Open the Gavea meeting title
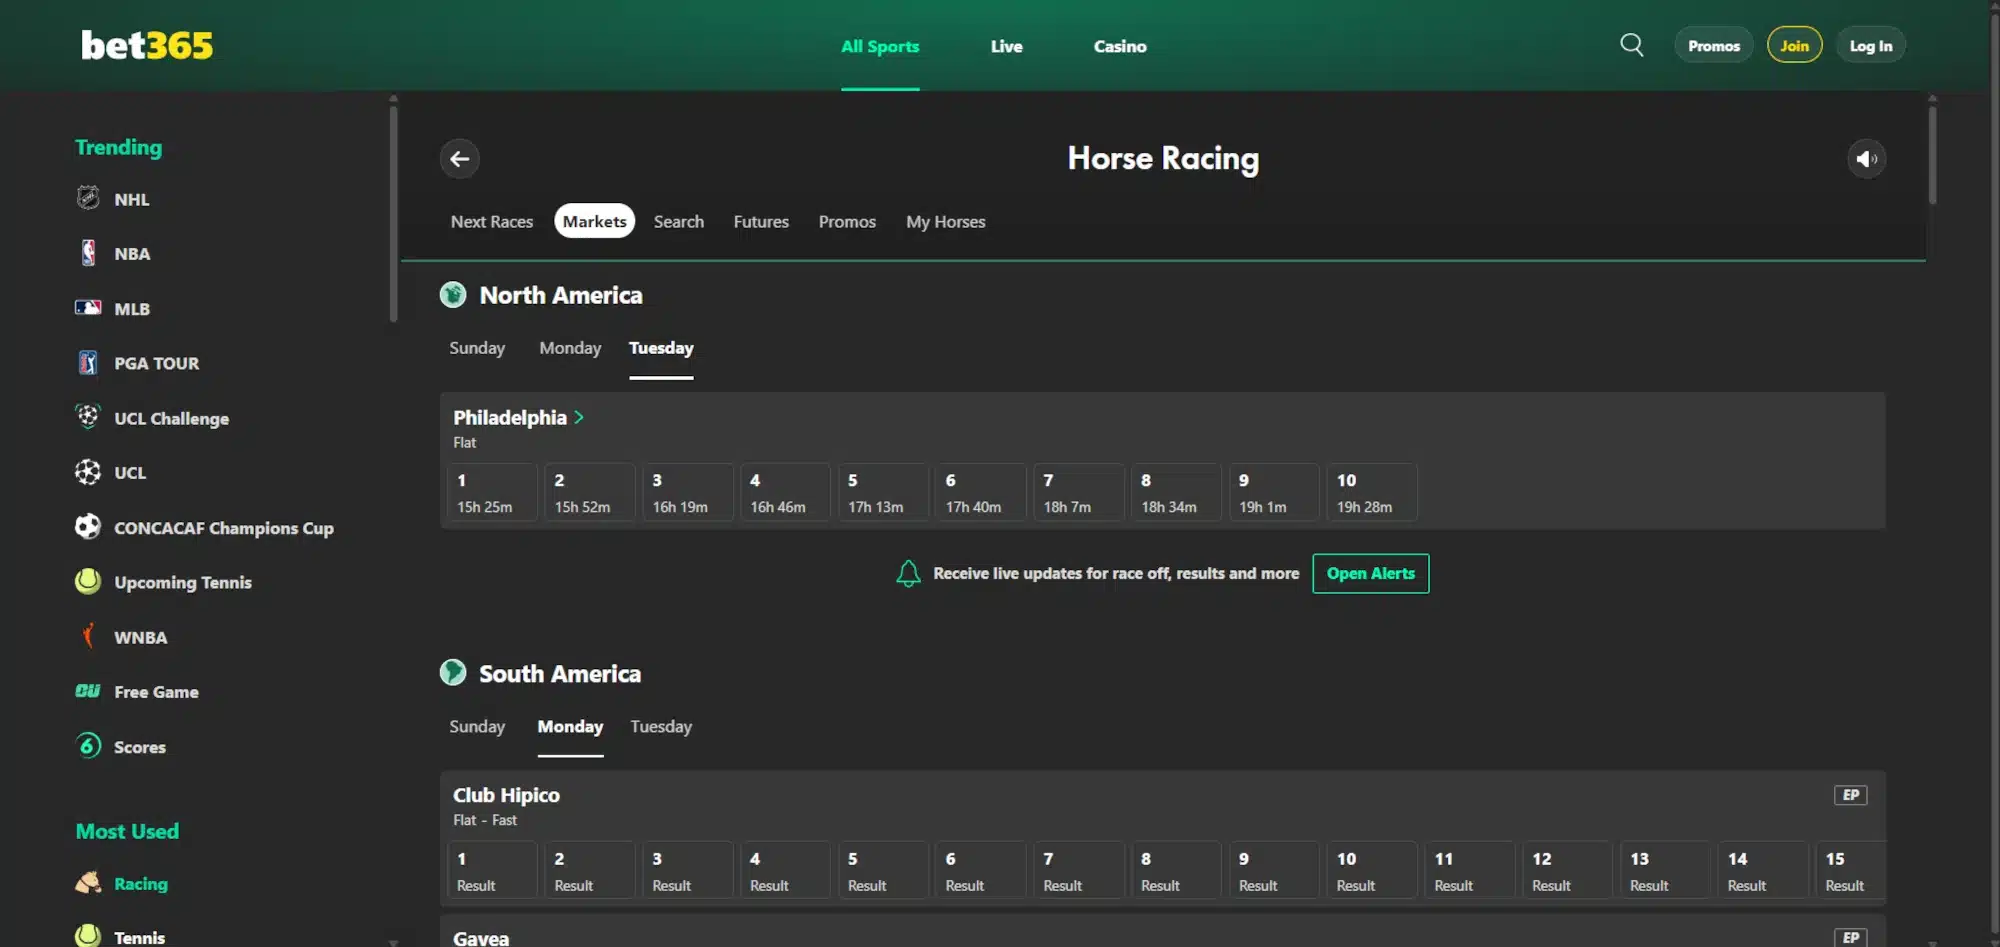The image size is (2000, 947). [x=481, y=938]
